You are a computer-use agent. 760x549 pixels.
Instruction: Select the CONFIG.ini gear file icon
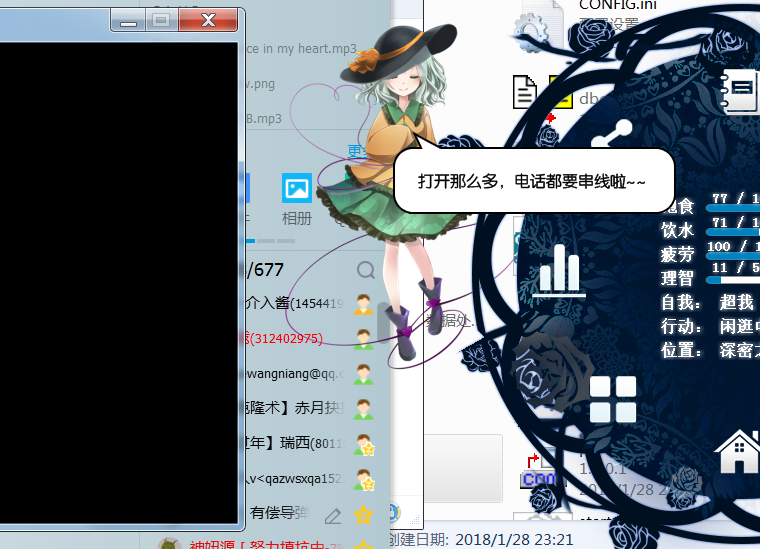(538, 29)
